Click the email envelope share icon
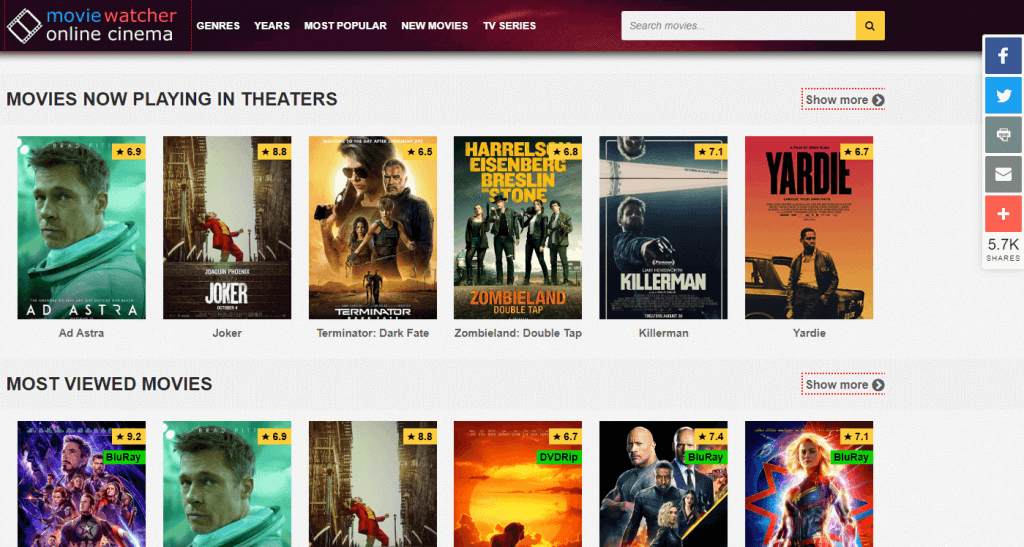1024x547 pixels. click(1003, 174)
